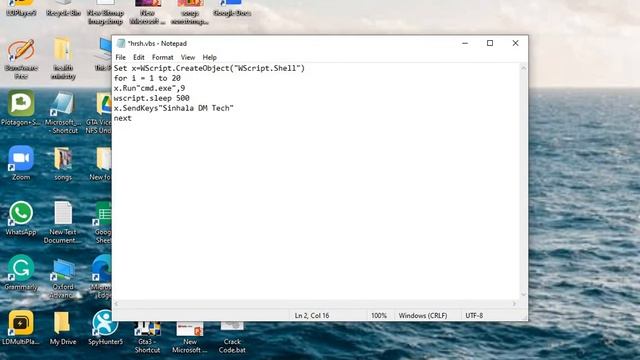Launch WhatsApp from the desktop

(x=20, y=214)
